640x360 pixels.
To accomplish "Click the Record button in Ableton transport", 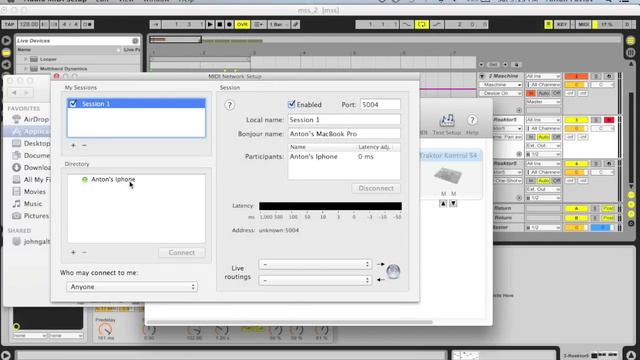I will (x=229, y=24).
